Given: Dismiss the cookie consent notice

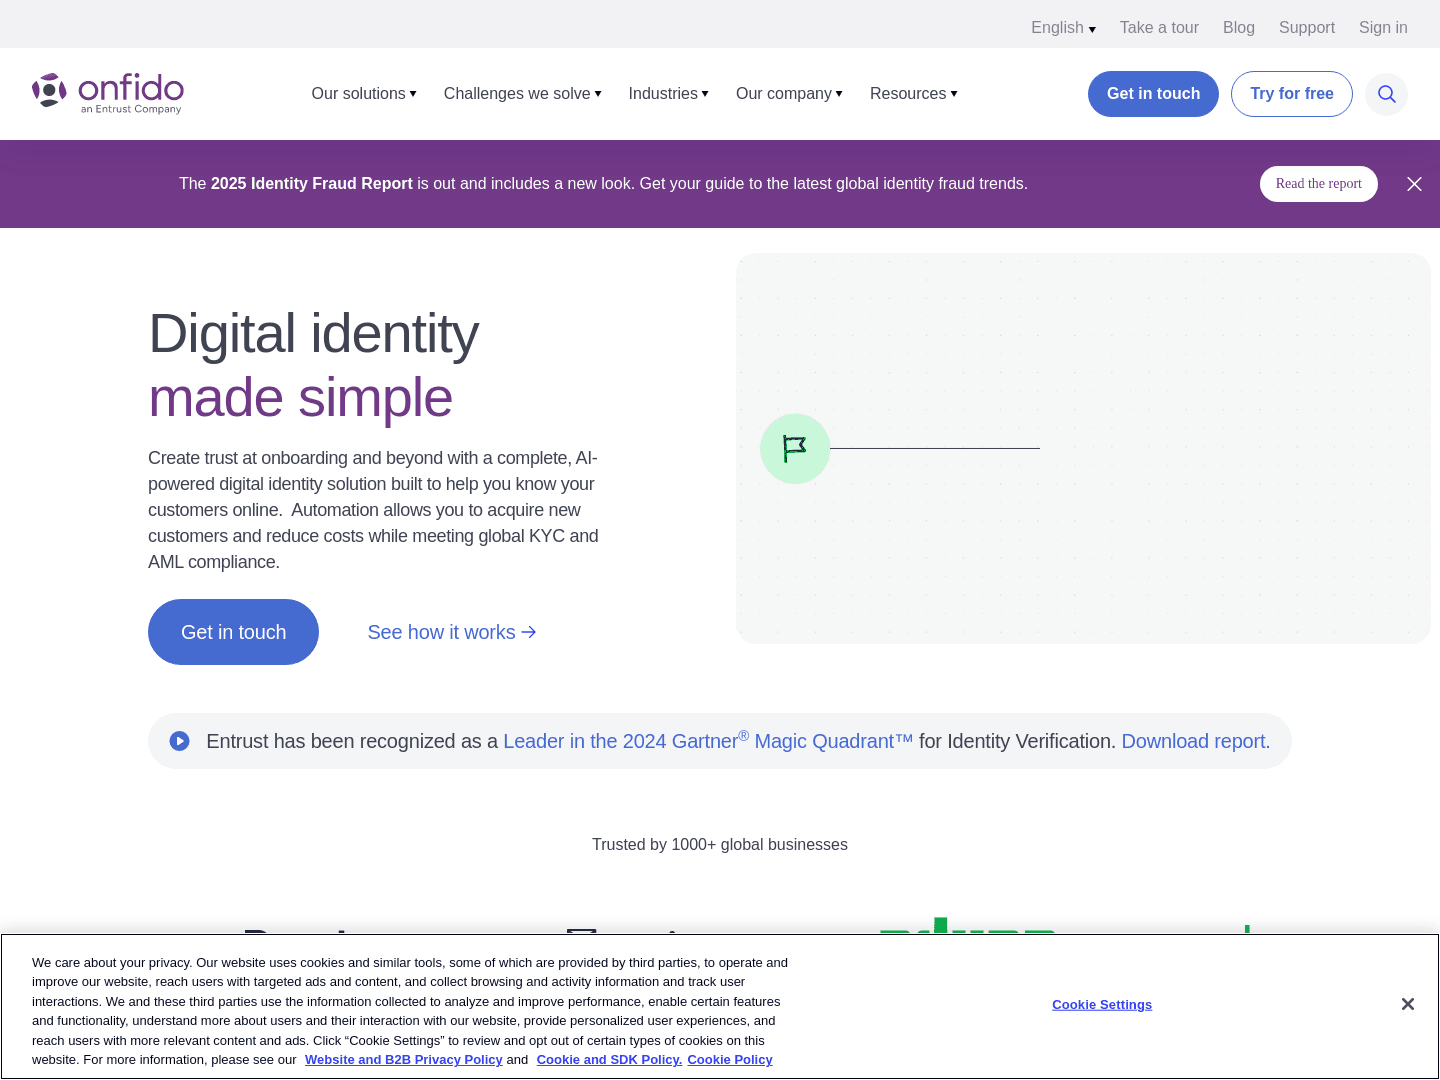Looking at the screenshot, I should pyautogui.click(x=1407, y=1004).
